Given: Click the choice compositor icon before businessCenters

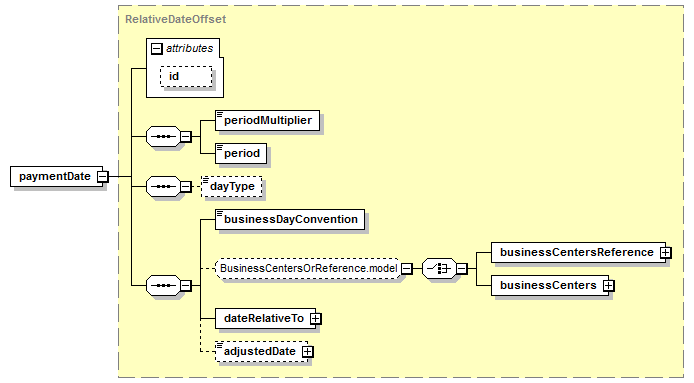Looking at the screenshot, I should 439,268.
